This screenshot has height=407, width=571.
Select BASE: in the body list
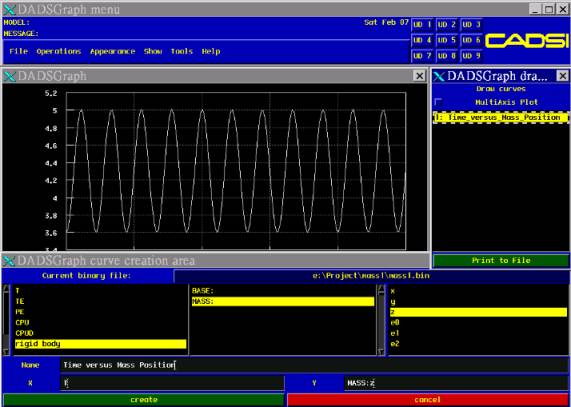click(283, 291)
